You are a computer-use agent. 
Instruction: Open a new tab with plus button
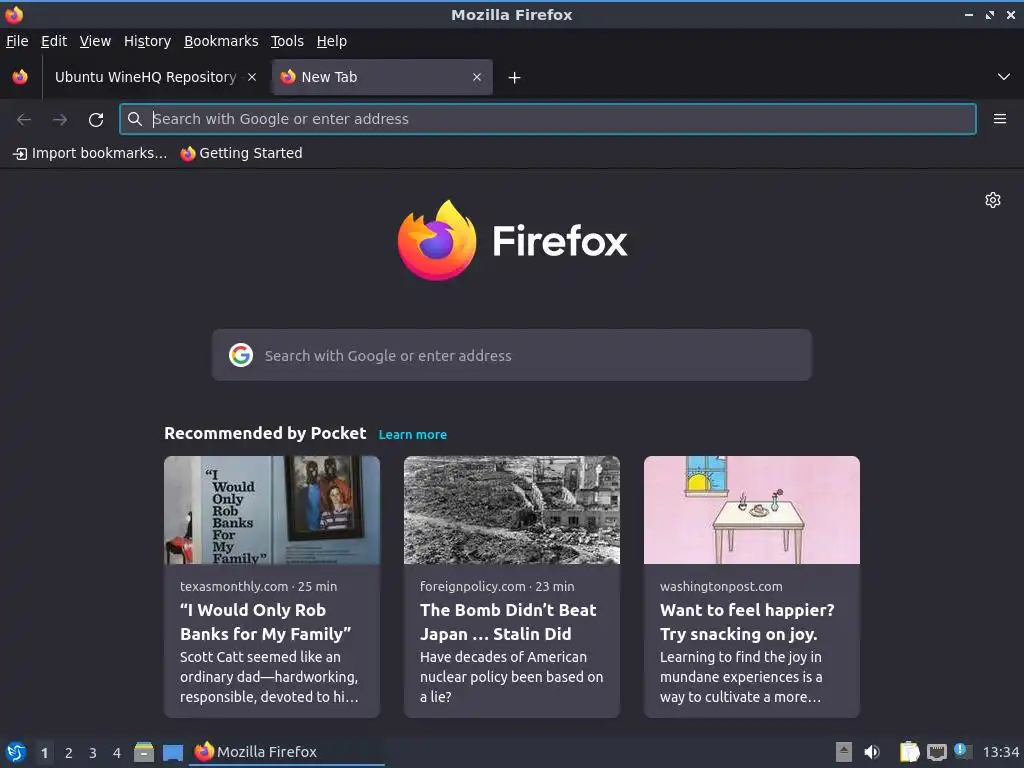[x=515, y=78]
